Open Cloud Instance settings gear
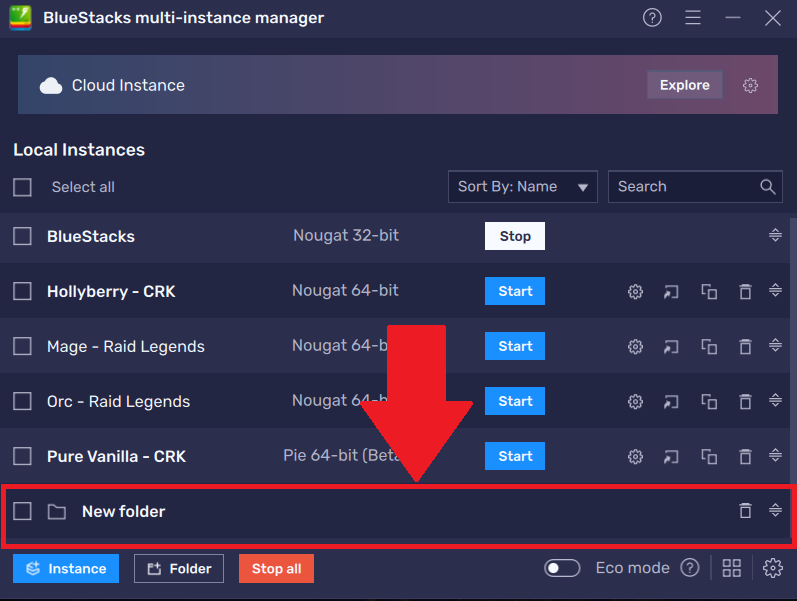 click(x=750, y=85)
